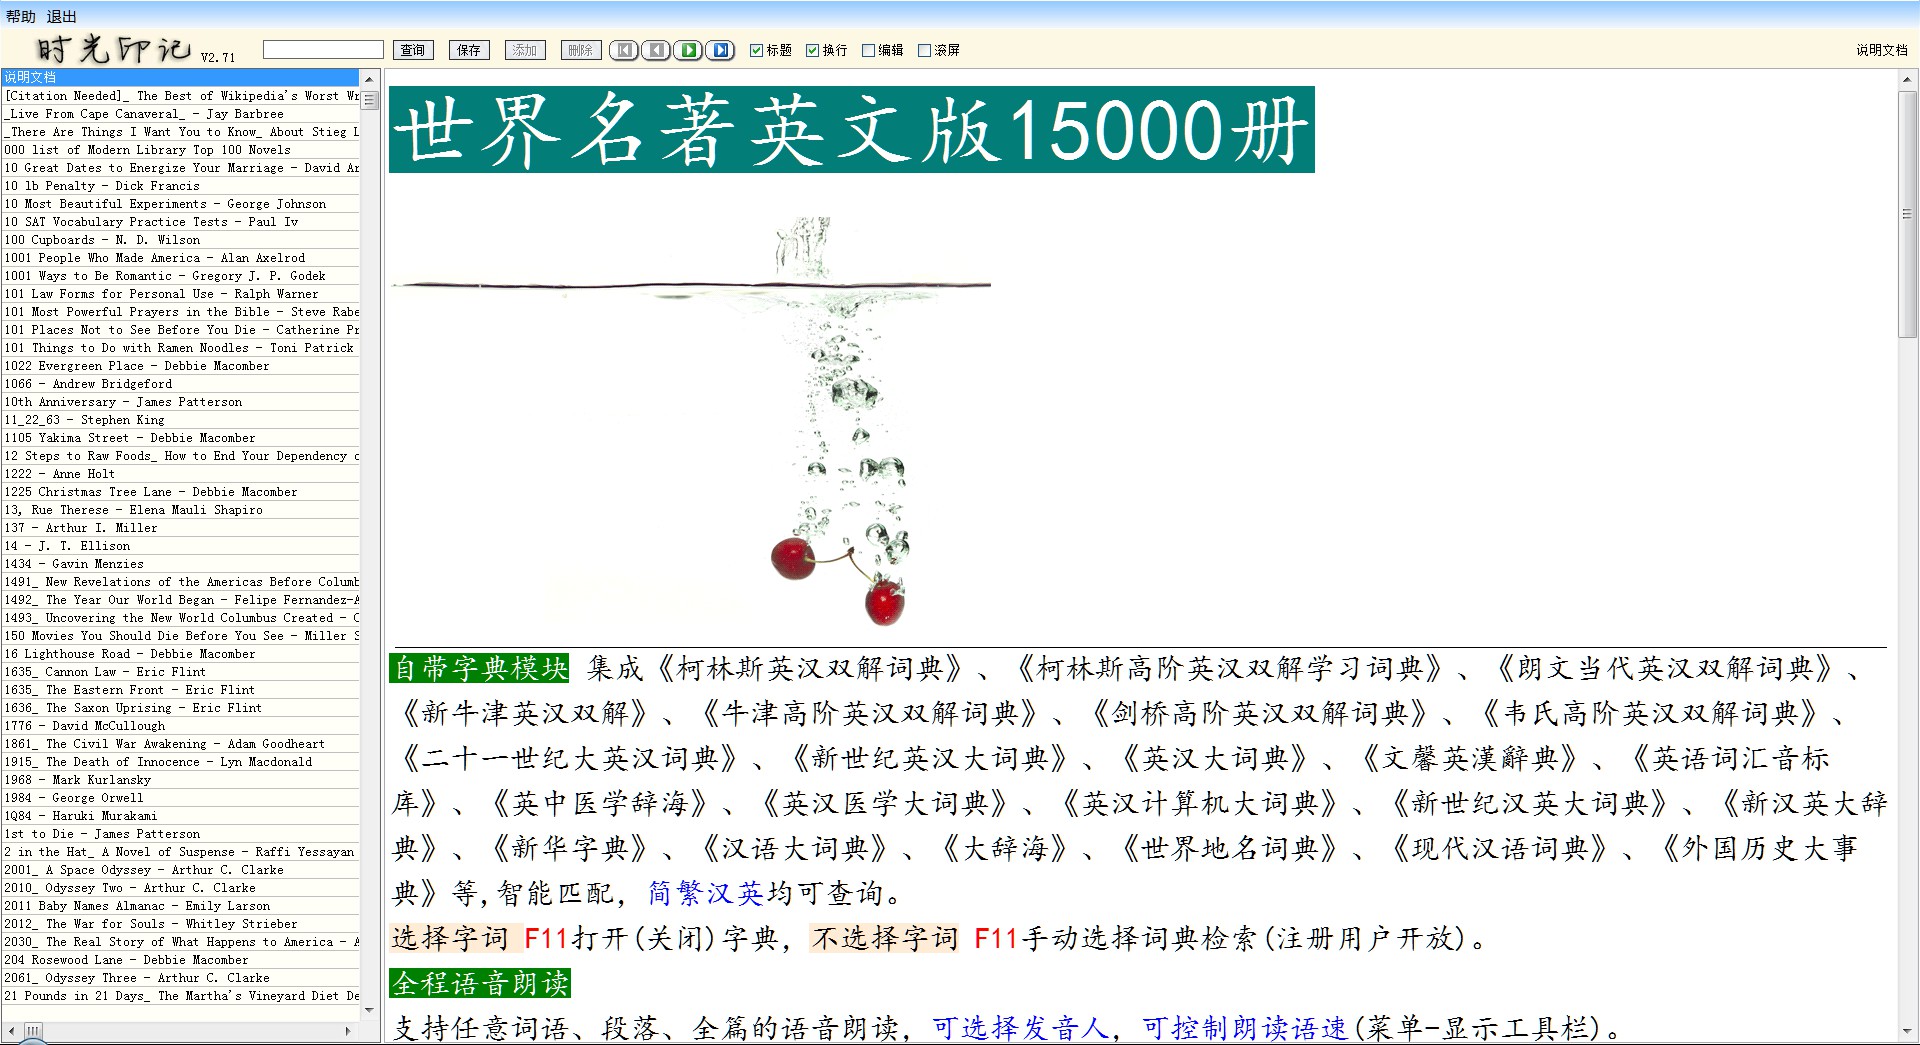Select 1st to Die - James Patterson
Image resolution: width=1920 pixels, height=1045 pixels.
coord(180,834)
